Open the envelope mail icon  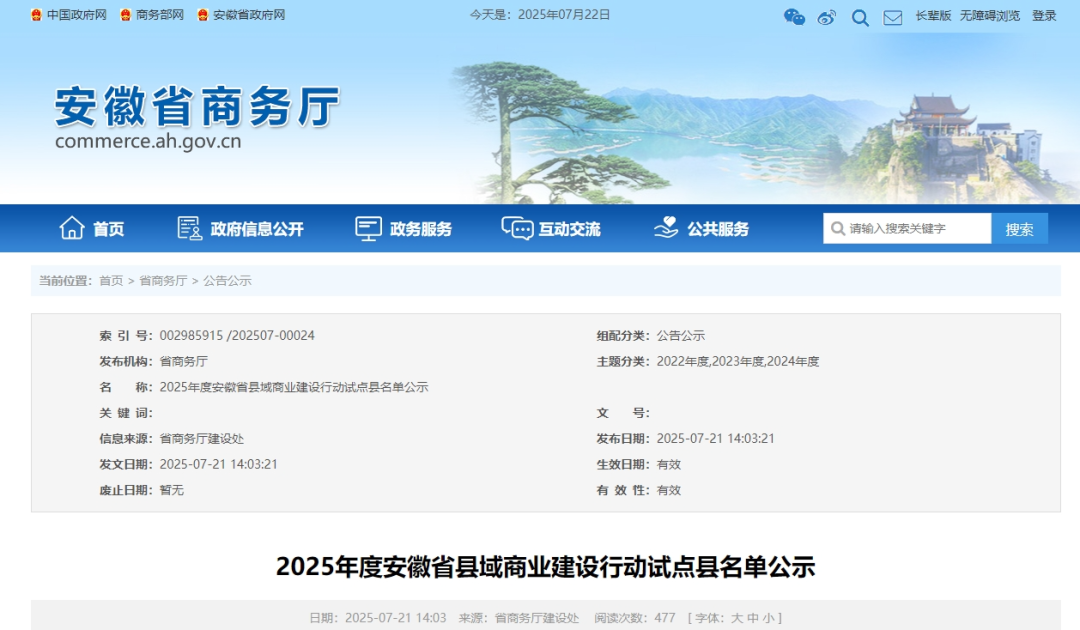coord(893,17)
